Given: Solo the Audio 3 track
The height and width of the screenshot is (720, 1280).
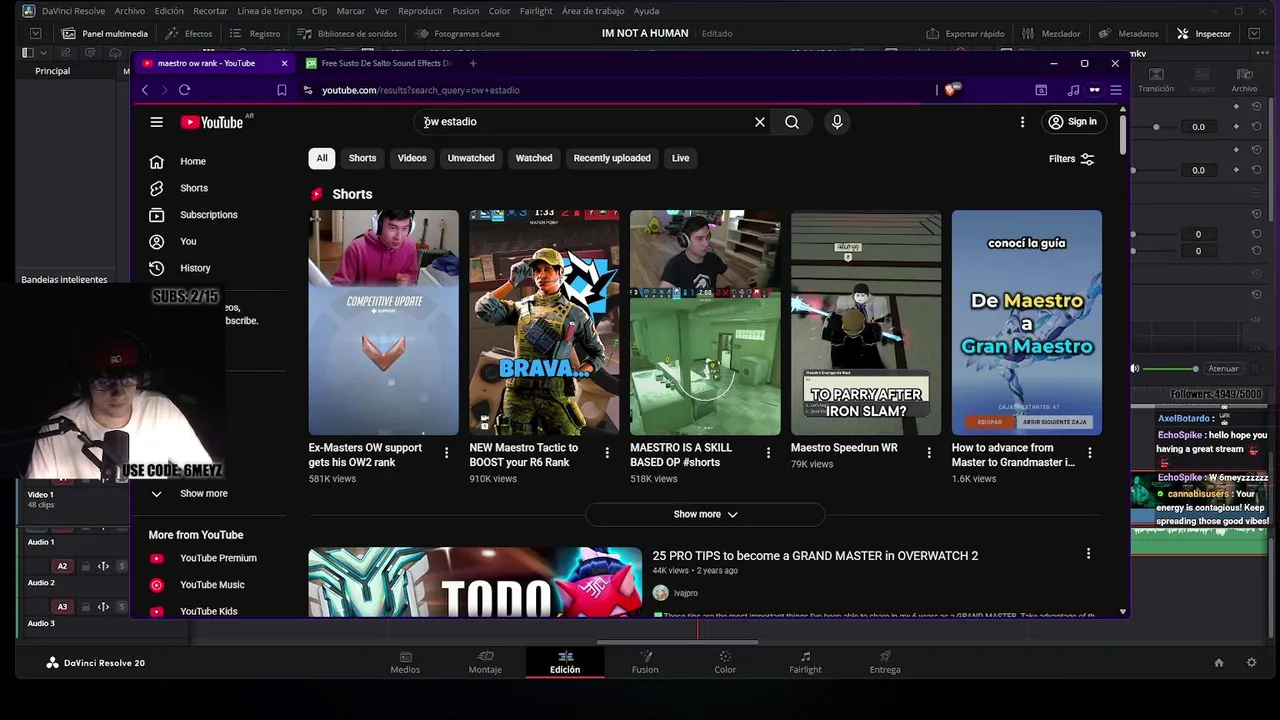Looking at the screenshot, I should coord(122,607).
